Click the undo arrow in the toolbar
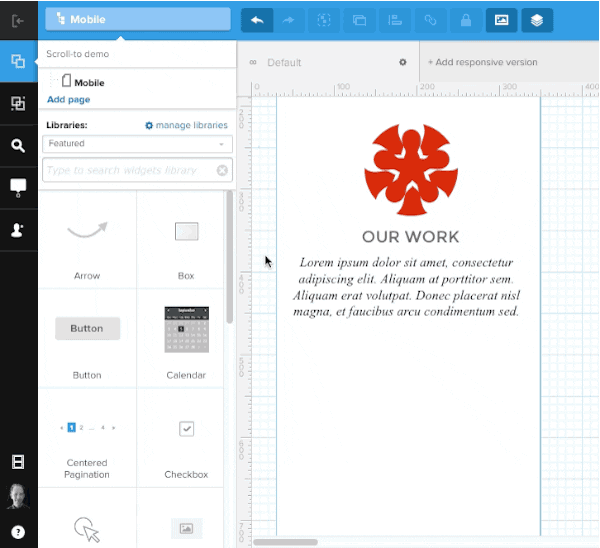The height and width of the screenshot is (548, 600). click(x=257, y=19)
